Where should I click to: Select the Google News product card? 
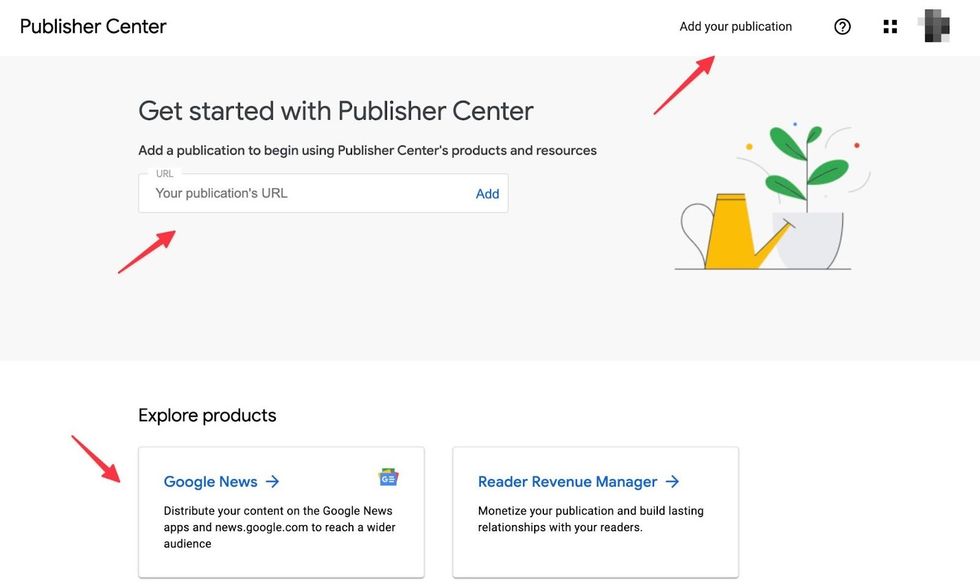[x=281, y=513]
